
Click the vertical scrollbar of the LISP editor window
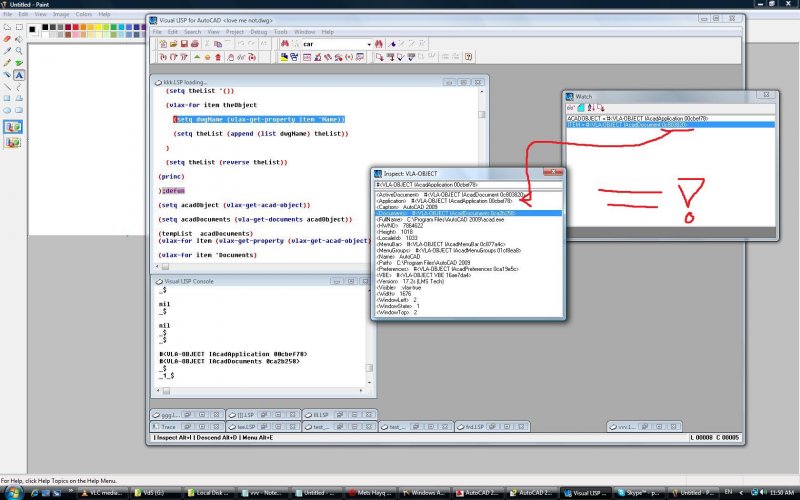[x=482, y=175]
